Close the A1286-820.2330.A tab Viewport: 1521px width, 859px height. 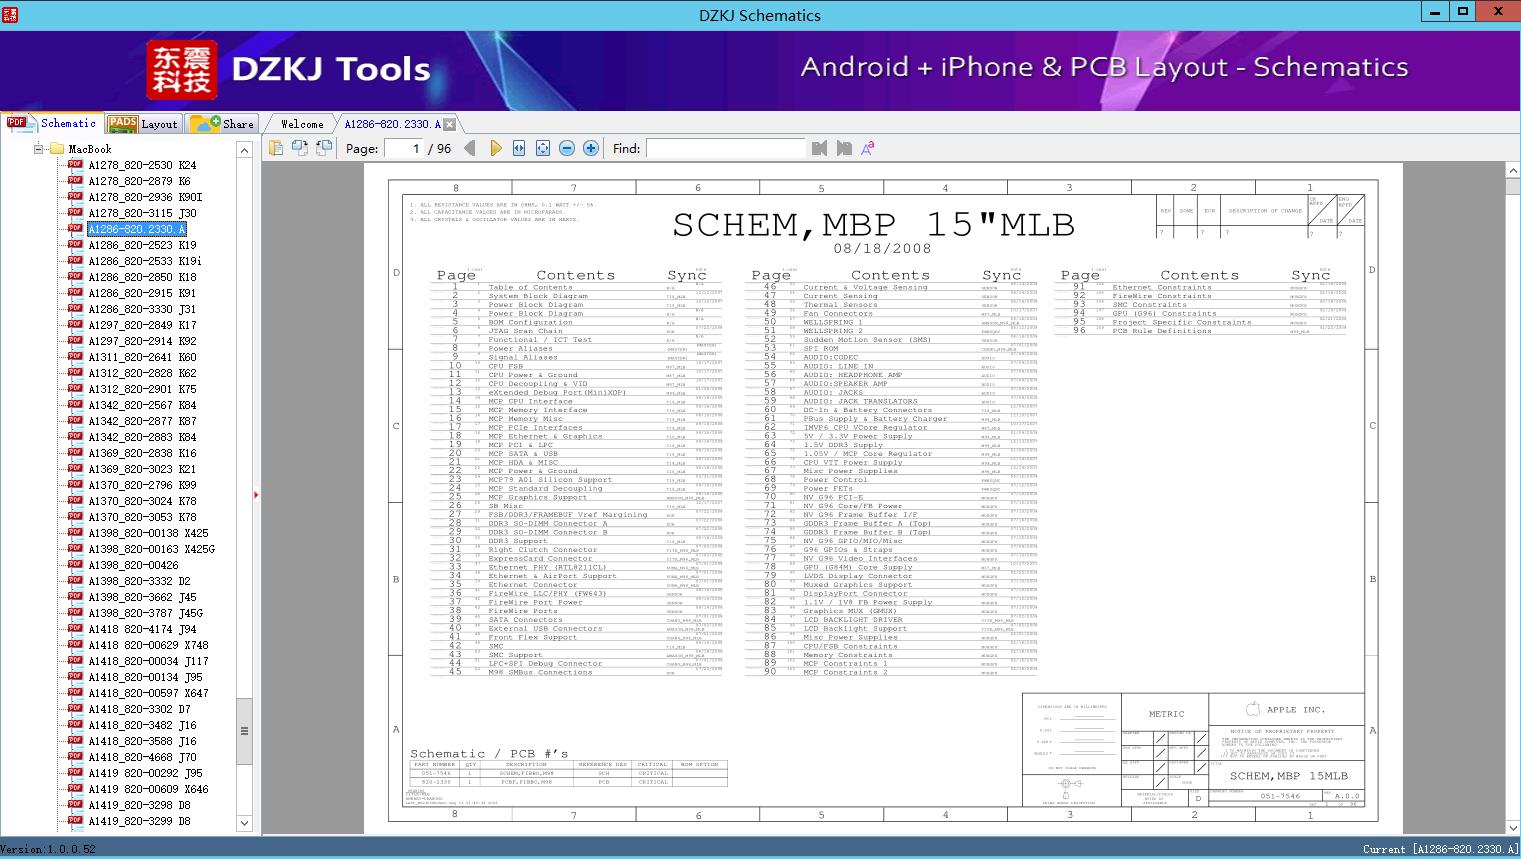[x=450, y=124]
